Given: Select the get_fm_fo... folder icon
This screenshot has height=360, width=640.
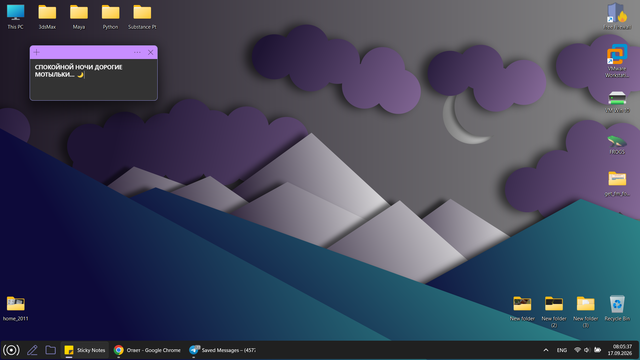Looking at the screenshot, I should (x=617, y=184).
